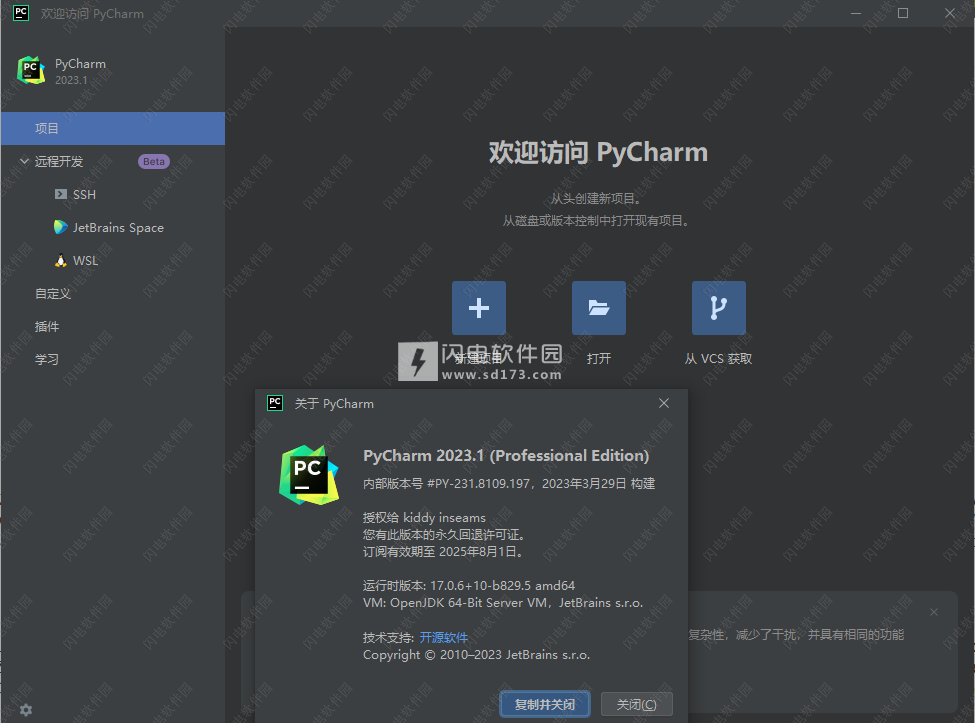The image size is (975, 723).
Task: Click the 授权给 kiddy inseams line
Action: click(424, 518)
